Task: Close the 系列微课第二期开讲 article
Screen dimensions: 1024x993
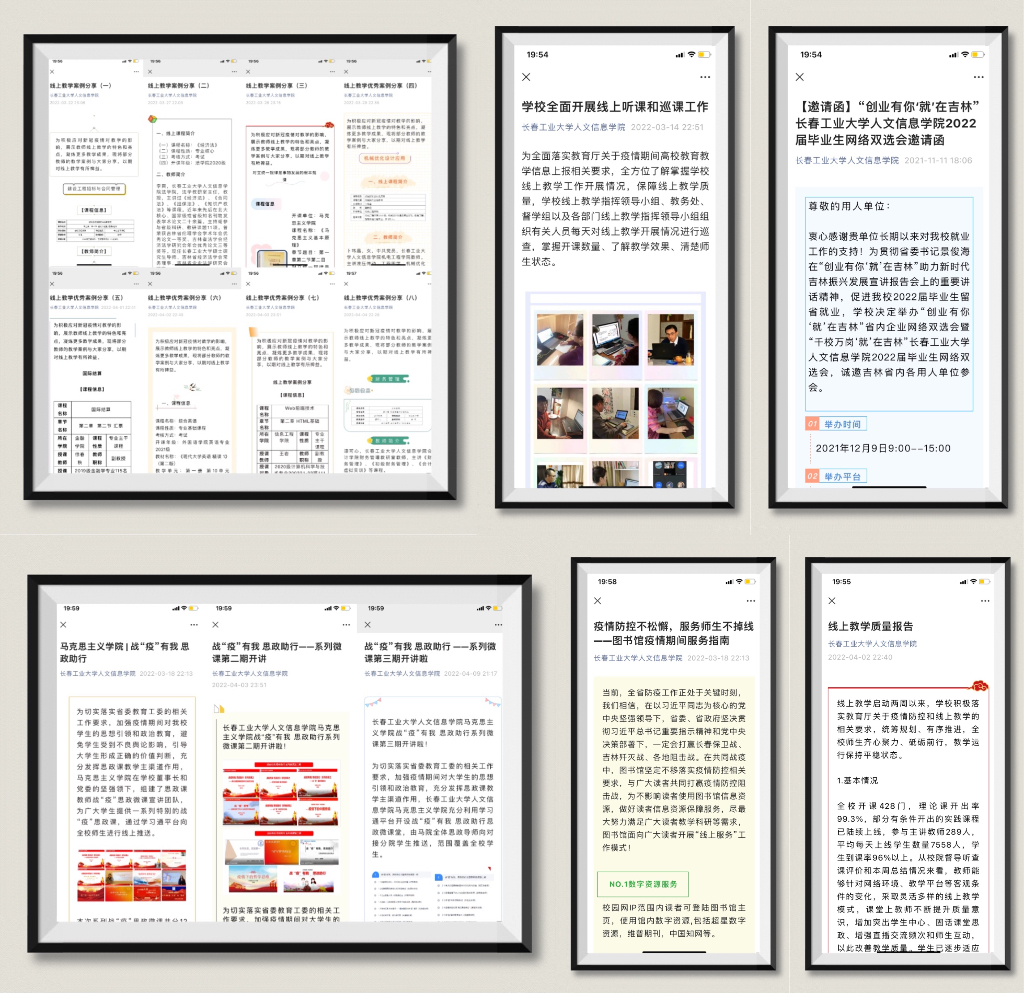Action: [x=217, y=626]
